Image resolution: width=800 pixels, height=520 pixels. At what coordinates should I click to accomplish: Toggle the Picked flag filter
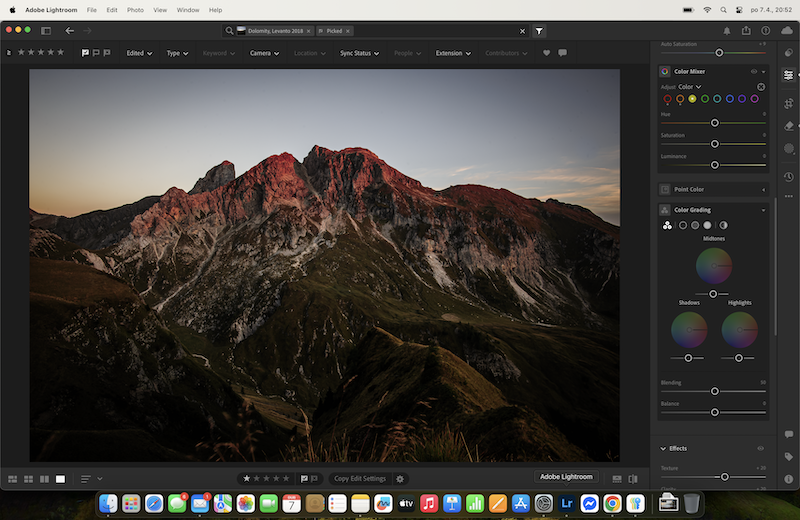[85, 53]
